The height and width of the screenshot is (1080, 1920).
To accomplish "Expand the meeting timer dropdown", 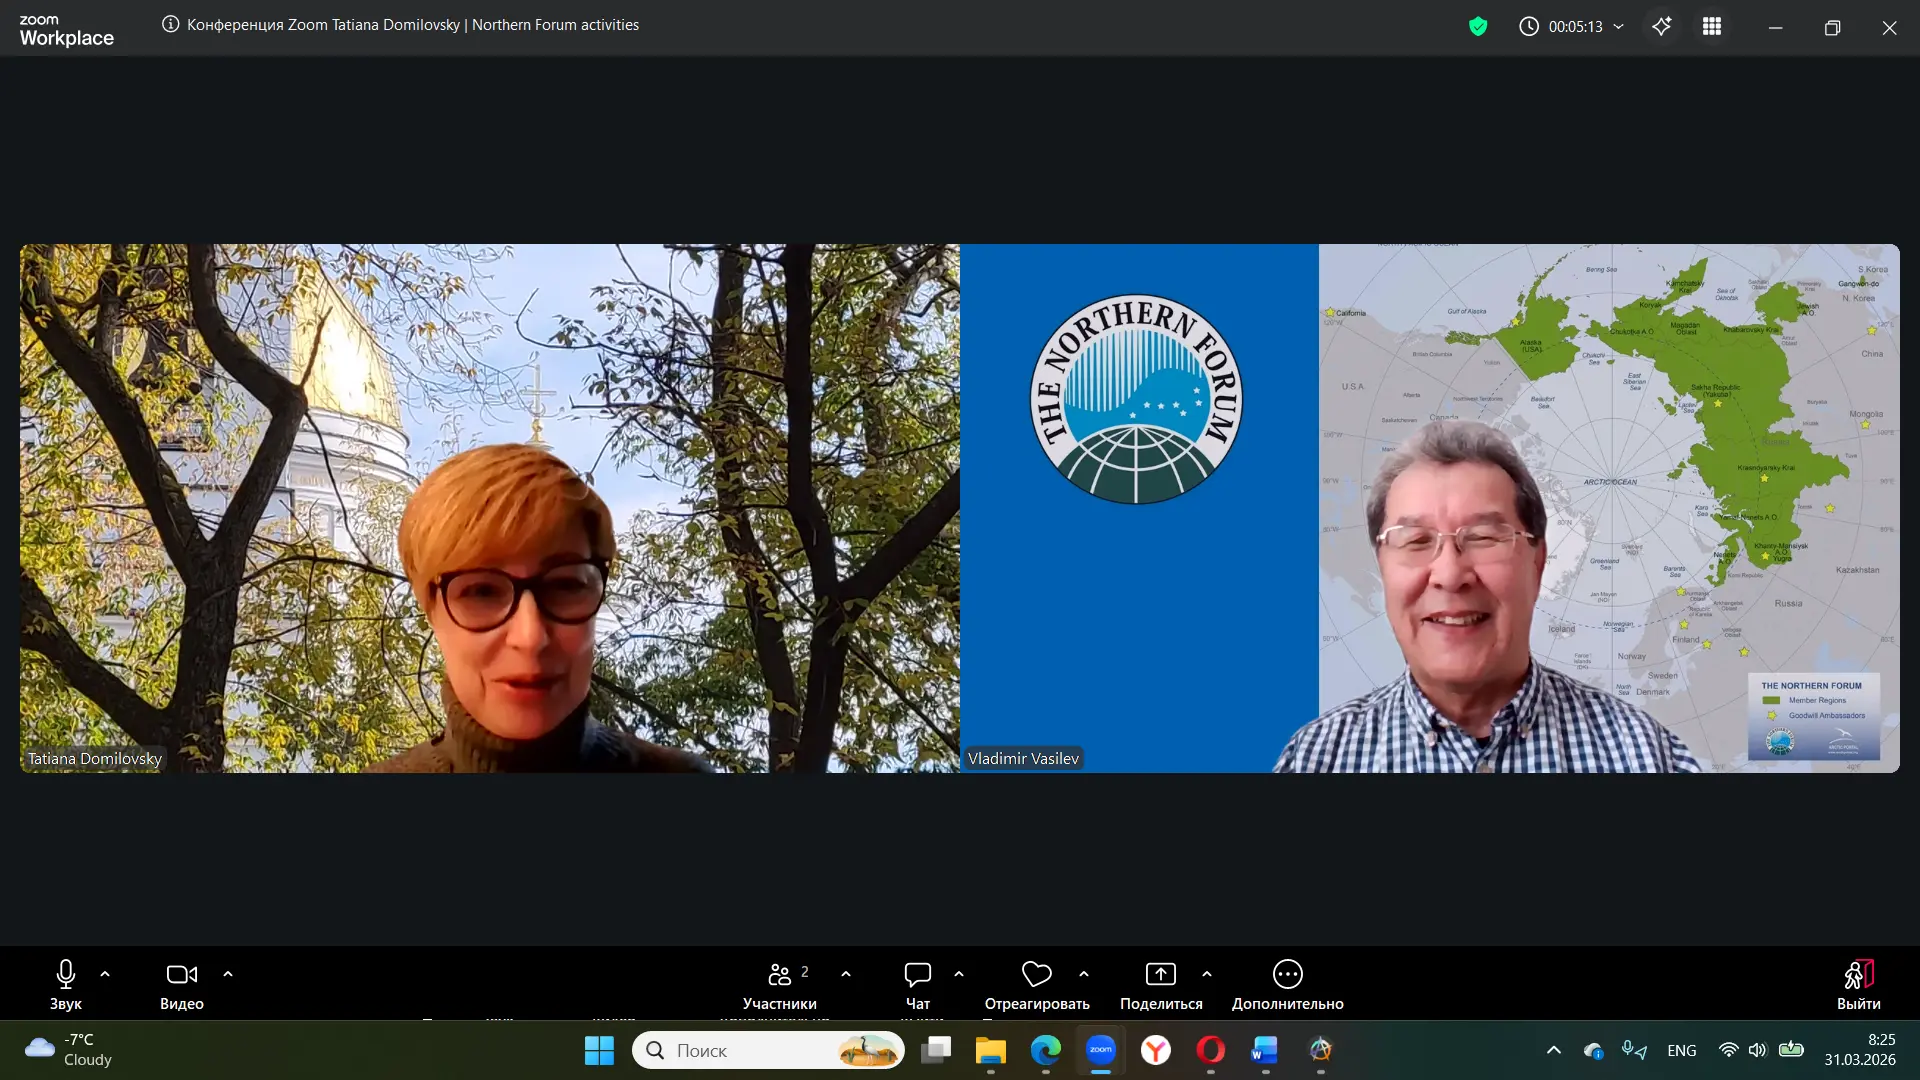I will (1619, 27).
